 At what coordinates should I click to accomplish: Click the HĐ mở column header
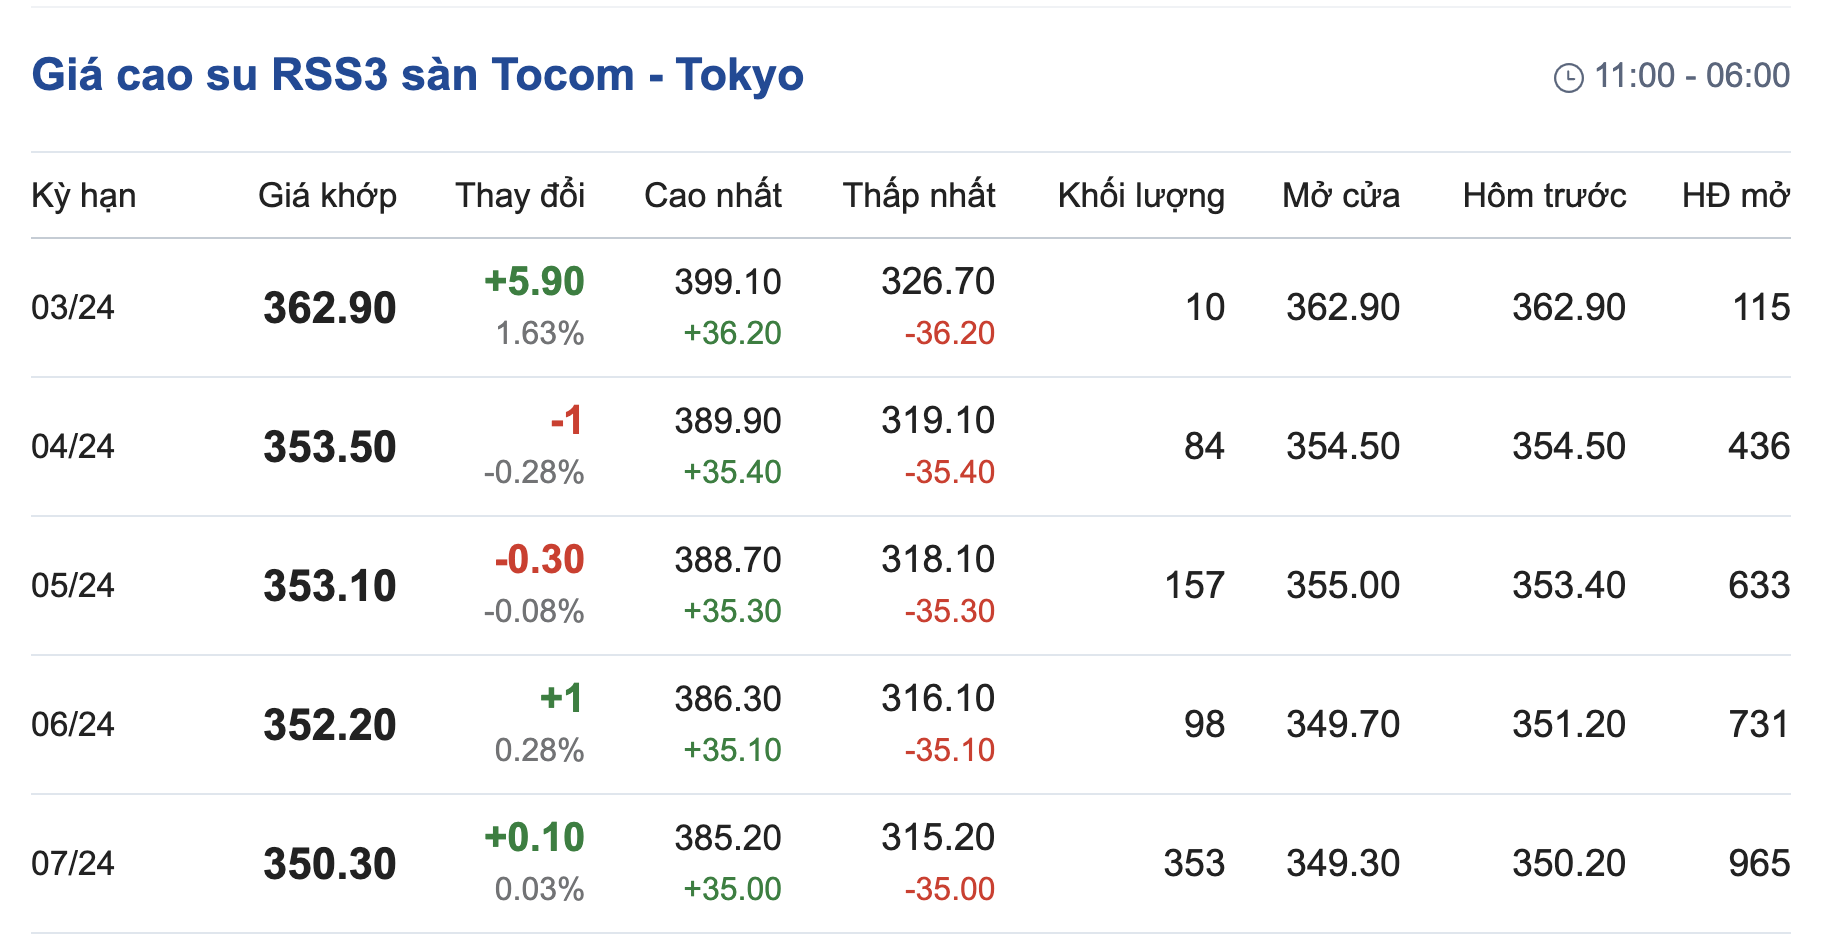1735,195
